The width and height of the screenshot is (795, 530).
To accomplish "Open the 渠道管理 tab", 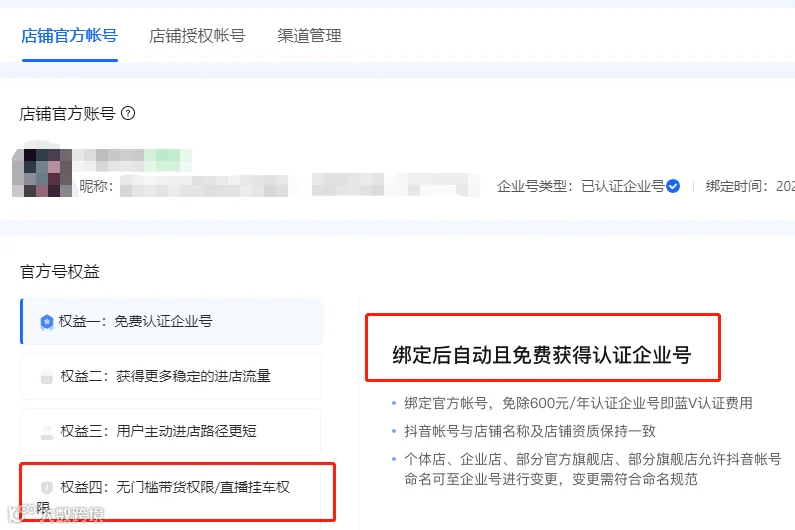I will [x=309, y=36].
